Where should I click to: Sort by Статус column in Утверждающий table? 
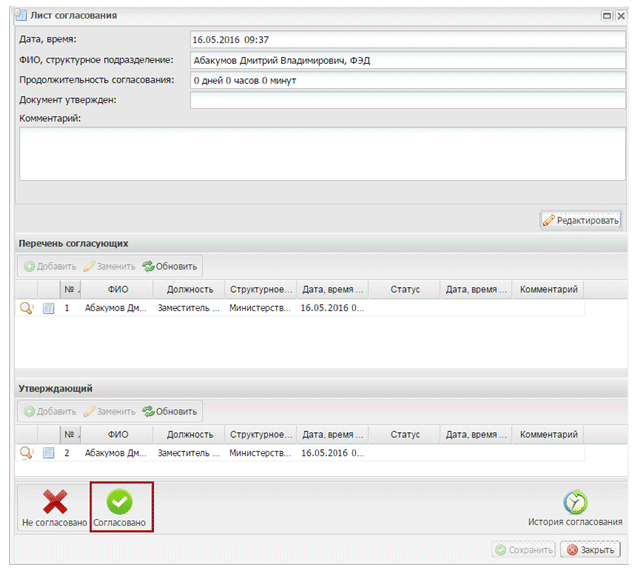pyautogui.click(x=405, y=435)
